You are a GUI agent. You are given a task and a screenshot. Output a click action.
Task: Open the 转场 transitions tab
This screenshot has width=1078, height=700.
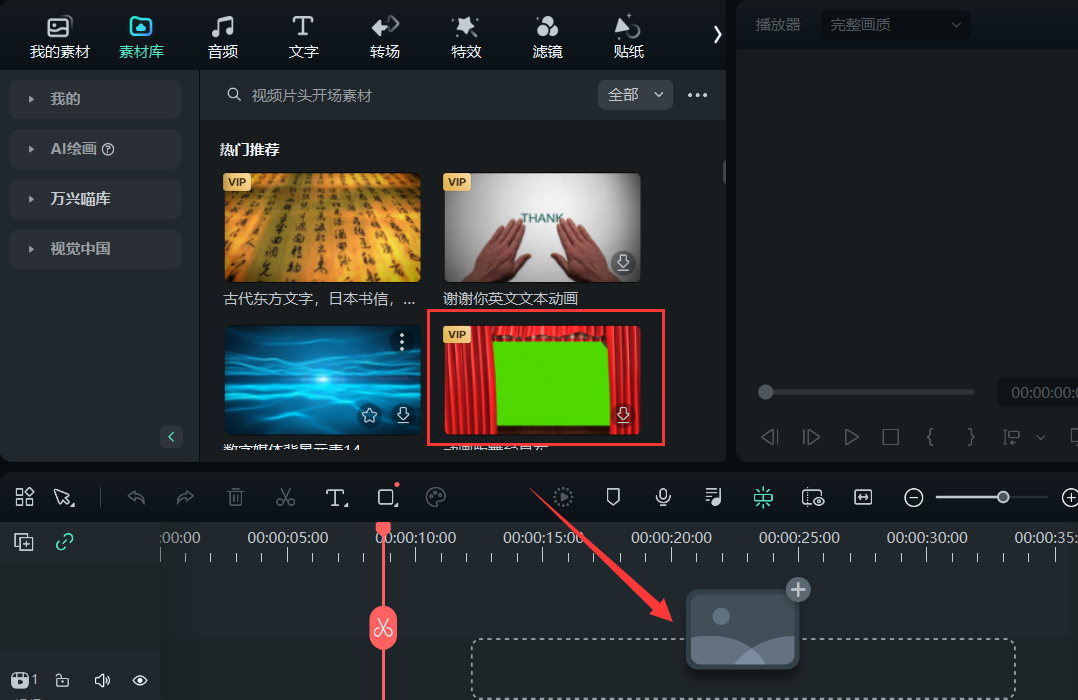(385, 37)
